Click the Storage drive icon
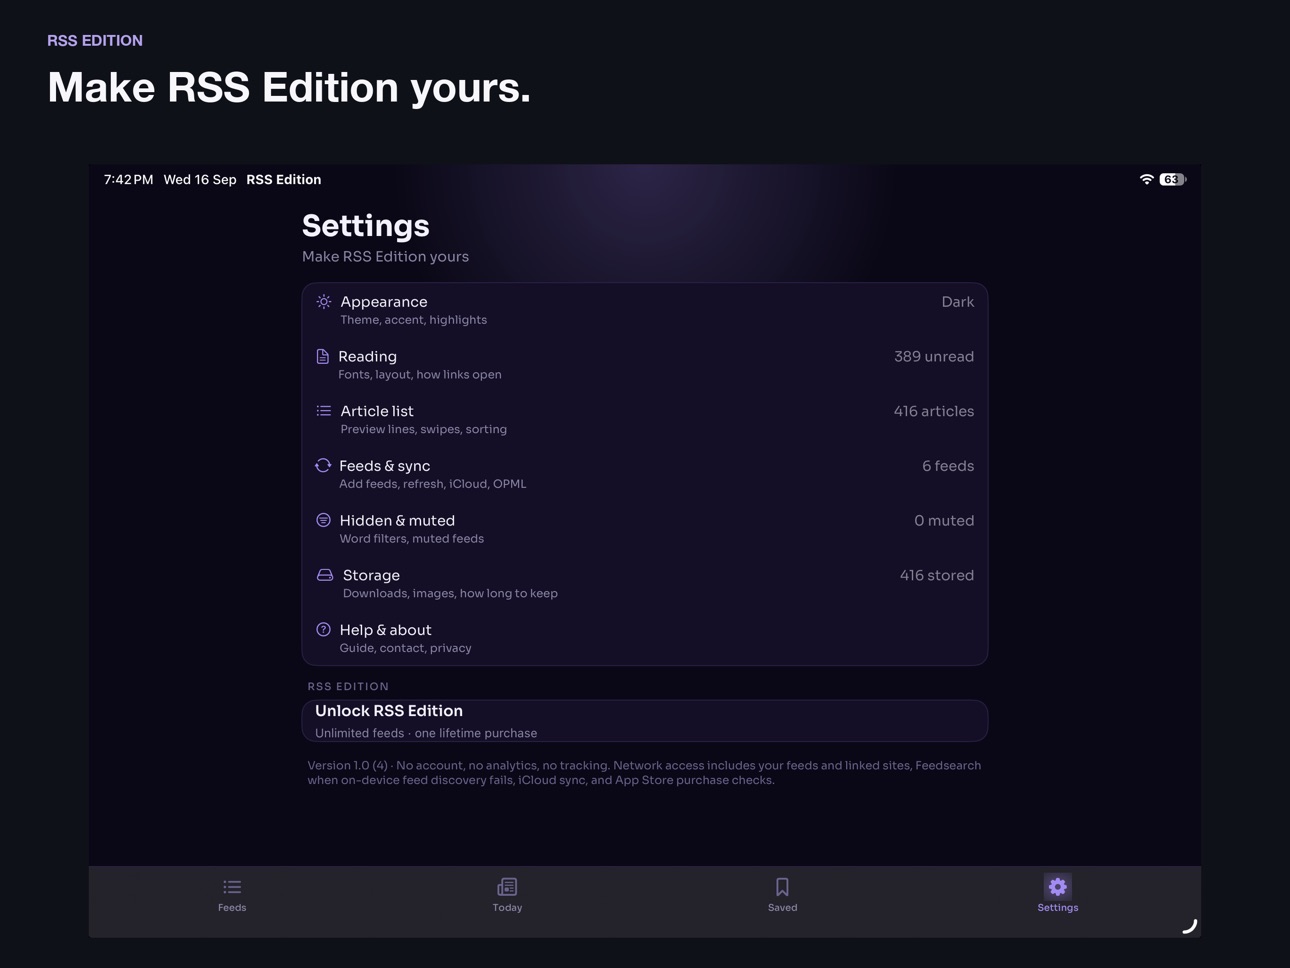 coord(325,575)
